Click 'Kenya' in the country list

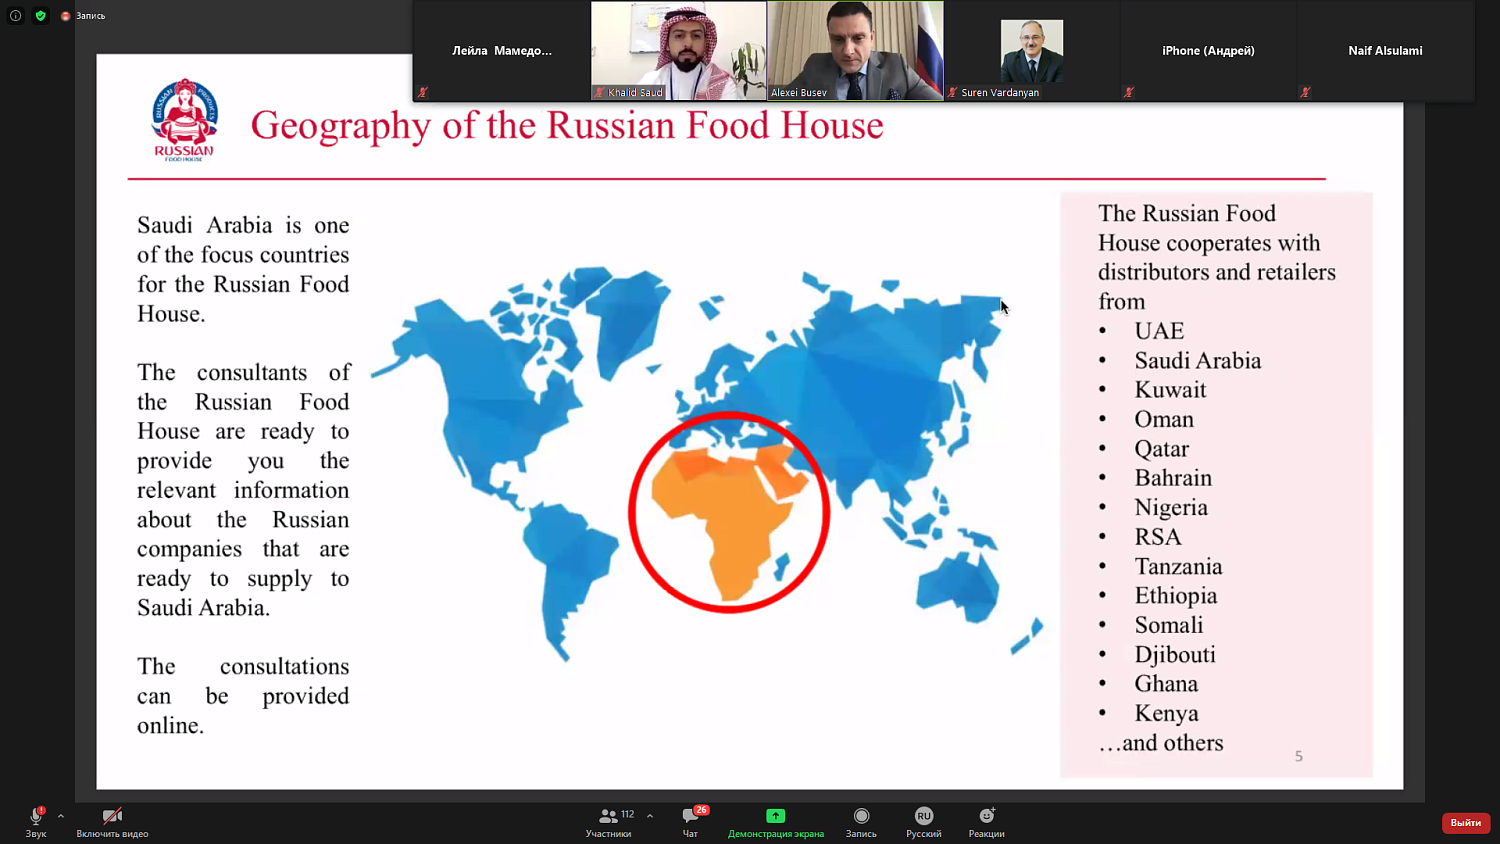[1166, 714]
